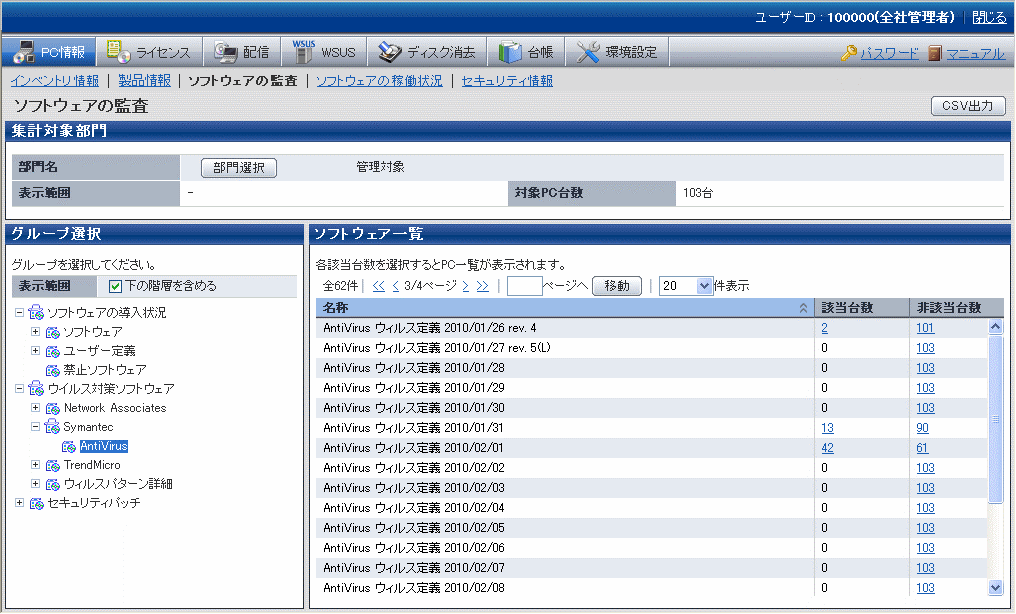Click the software list scrollbar down arrow

pos(995,588)
